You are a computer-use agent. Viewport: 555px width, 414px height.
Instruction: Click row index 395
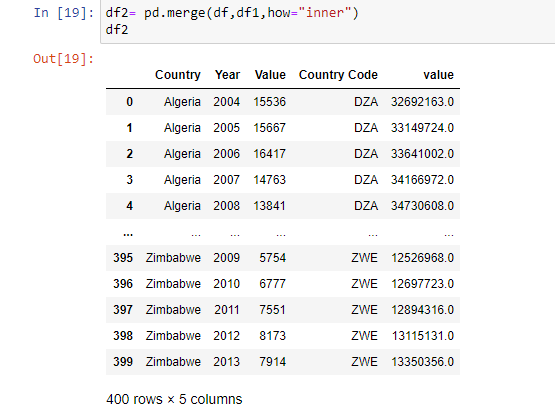pyautogui.click(x=123, y=258)
